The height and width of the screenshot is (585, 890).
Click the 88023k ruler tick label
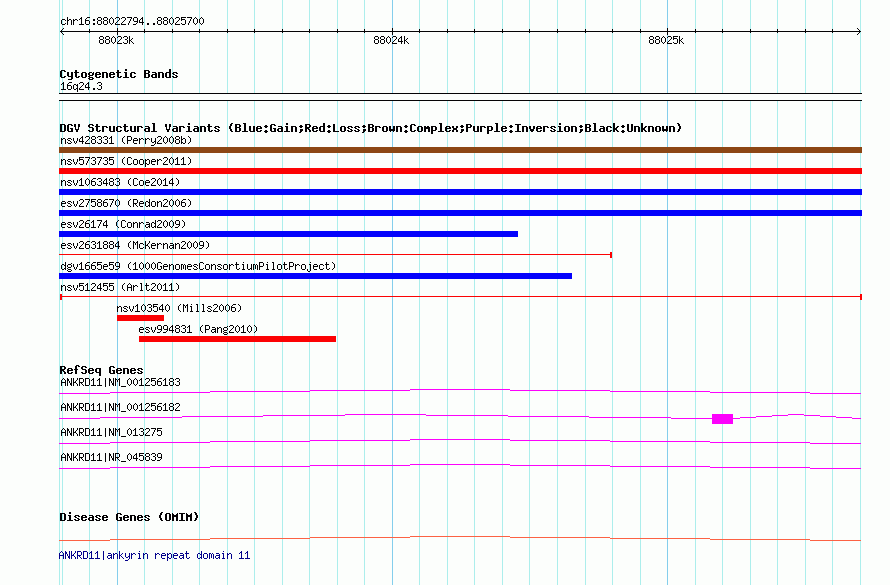[x=116, y=40]
